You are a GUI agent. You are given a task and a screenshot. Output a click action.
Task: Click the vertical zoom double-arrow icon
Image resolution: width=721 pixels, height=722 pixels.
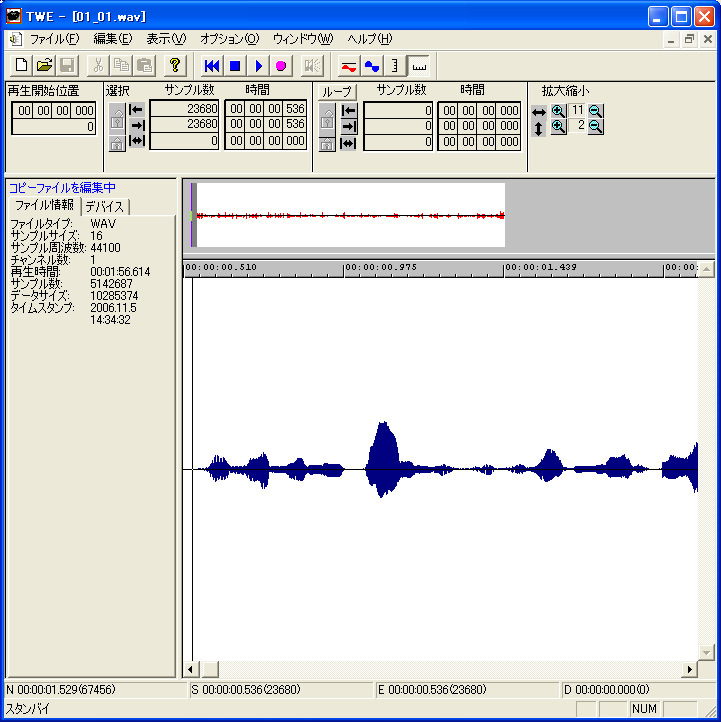(x=538, y=128)
